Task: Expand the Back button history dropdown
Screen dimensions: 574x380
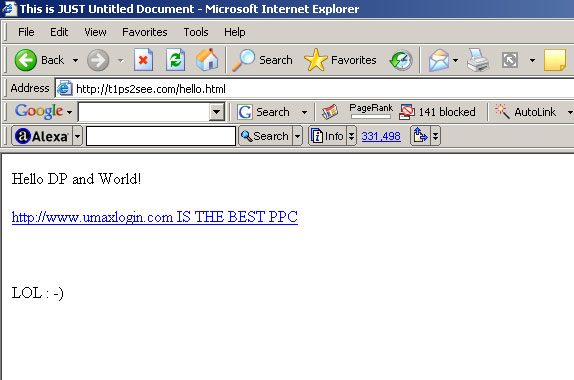Action: pos(75,60)
